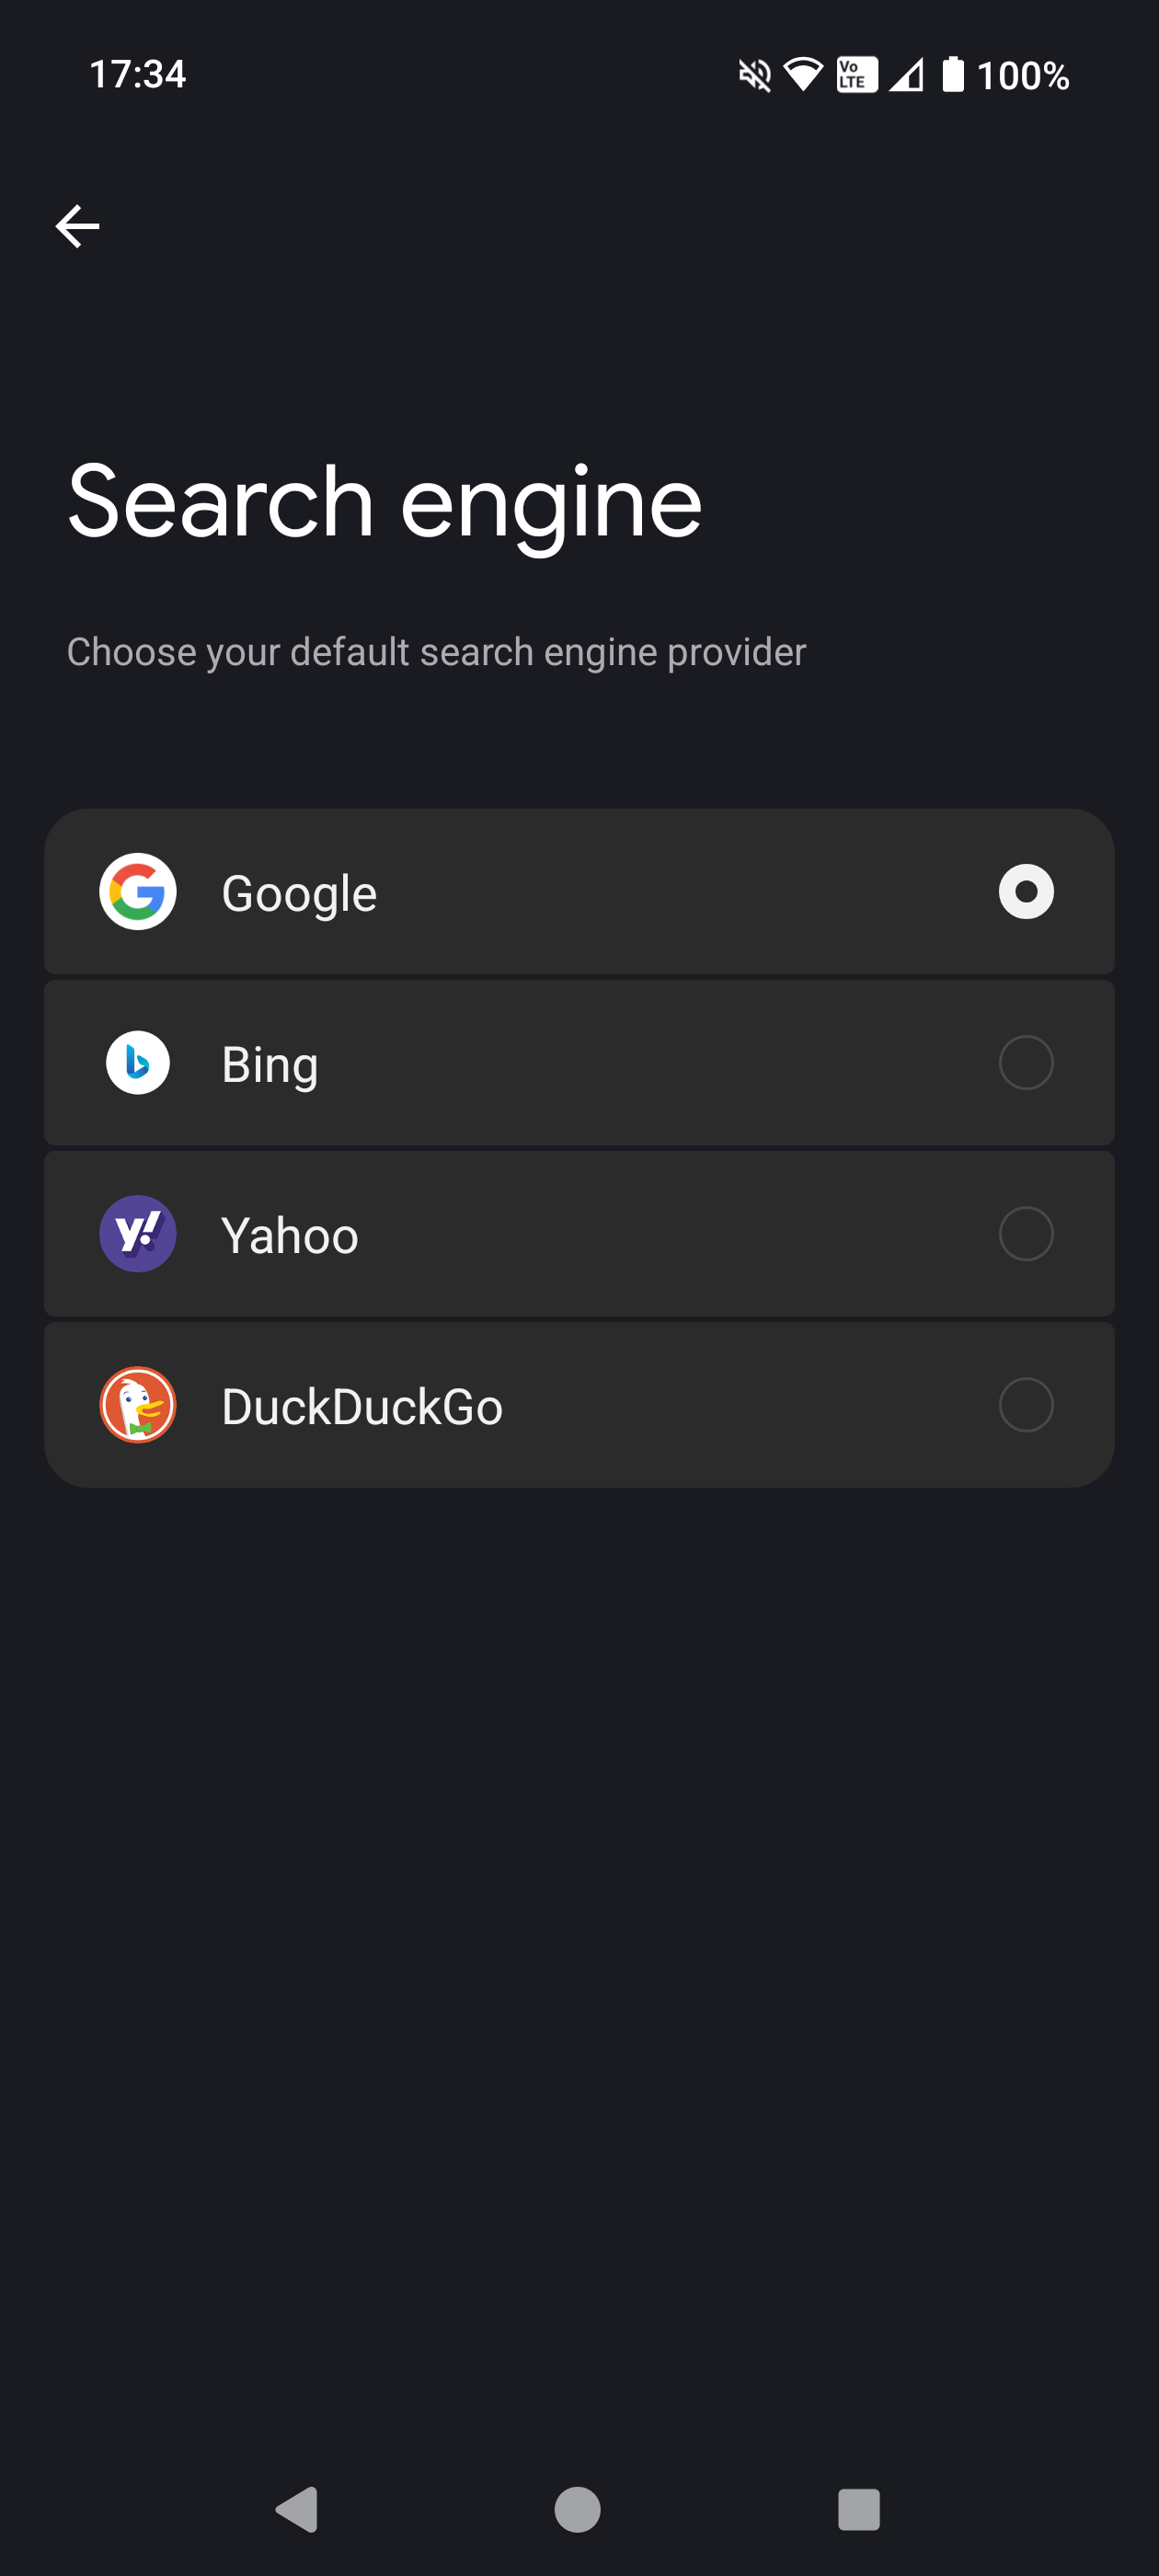Screen dimensions: 1159x2576
Task: Tap the battery icon in status bar
Action: 953,75
